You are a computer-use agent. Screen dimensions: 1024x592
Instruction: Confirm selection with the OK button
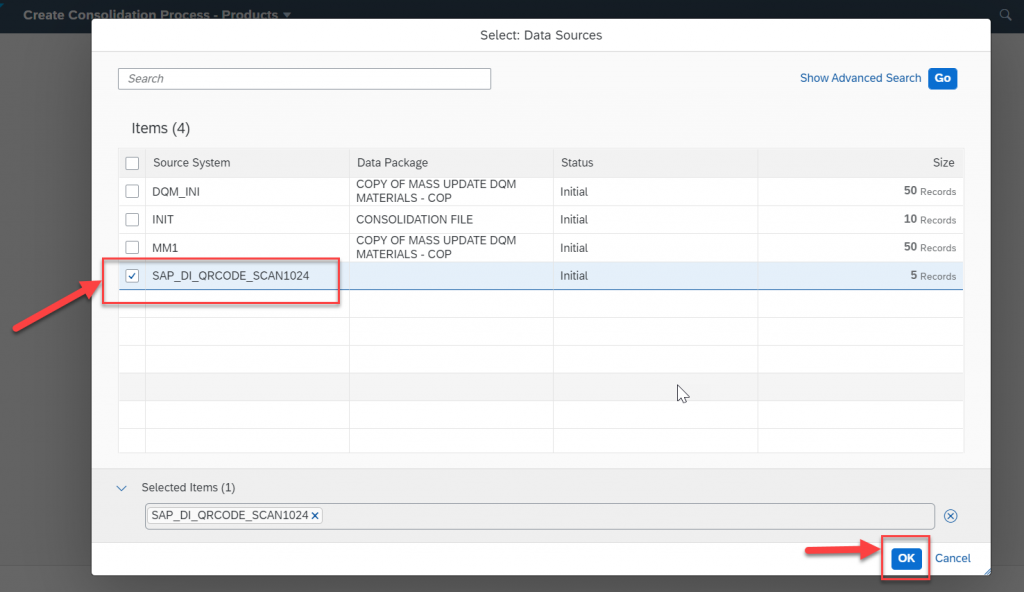coord(906,558)
